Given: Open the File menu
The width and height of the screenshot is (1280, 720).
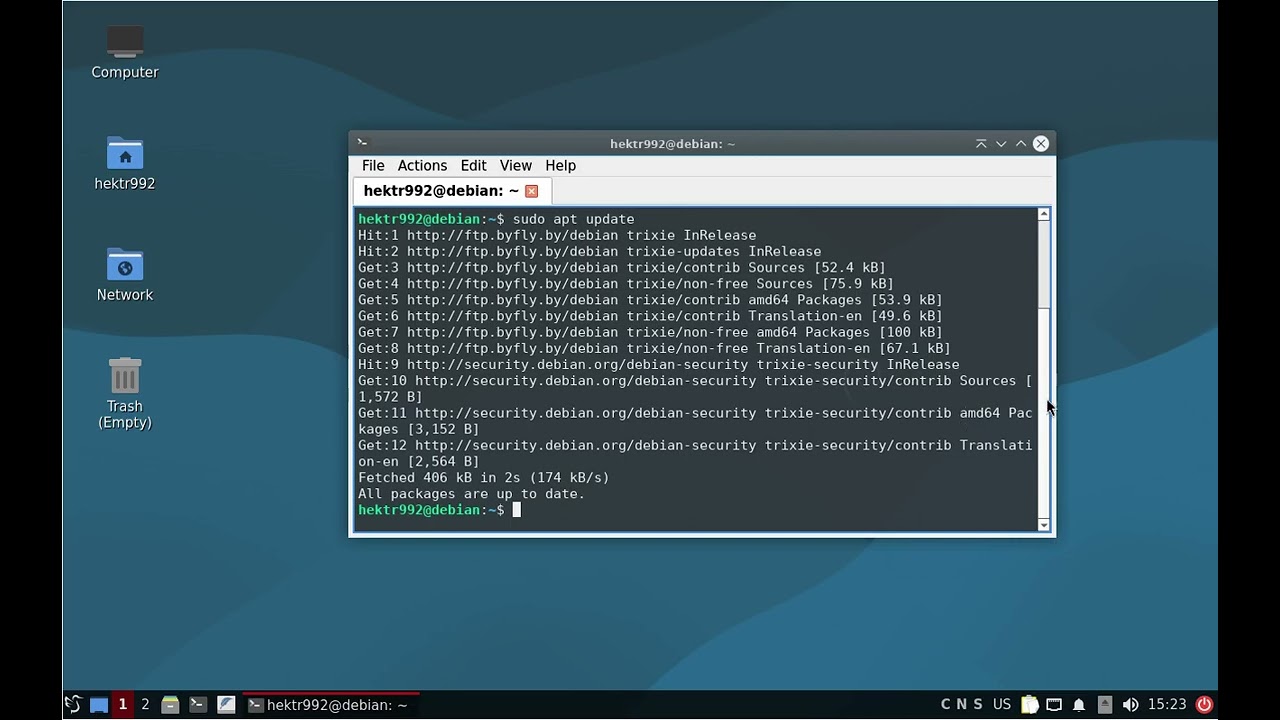Looking at the screenshot, I should coord(373,165).
